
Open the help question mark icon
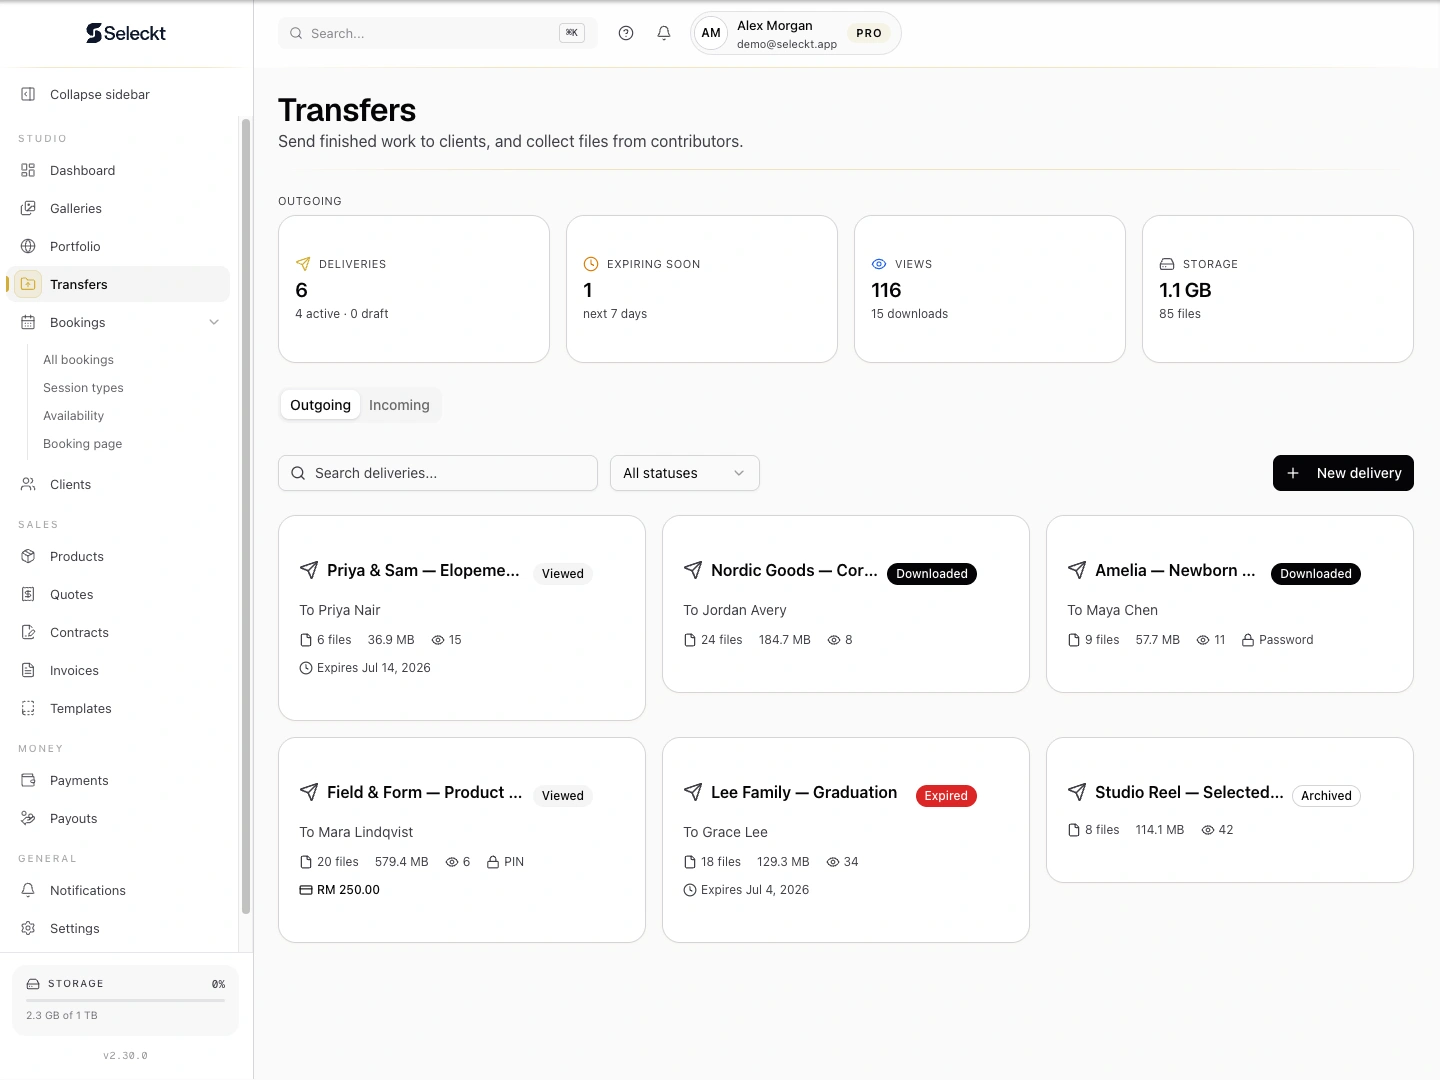[626, 33]
